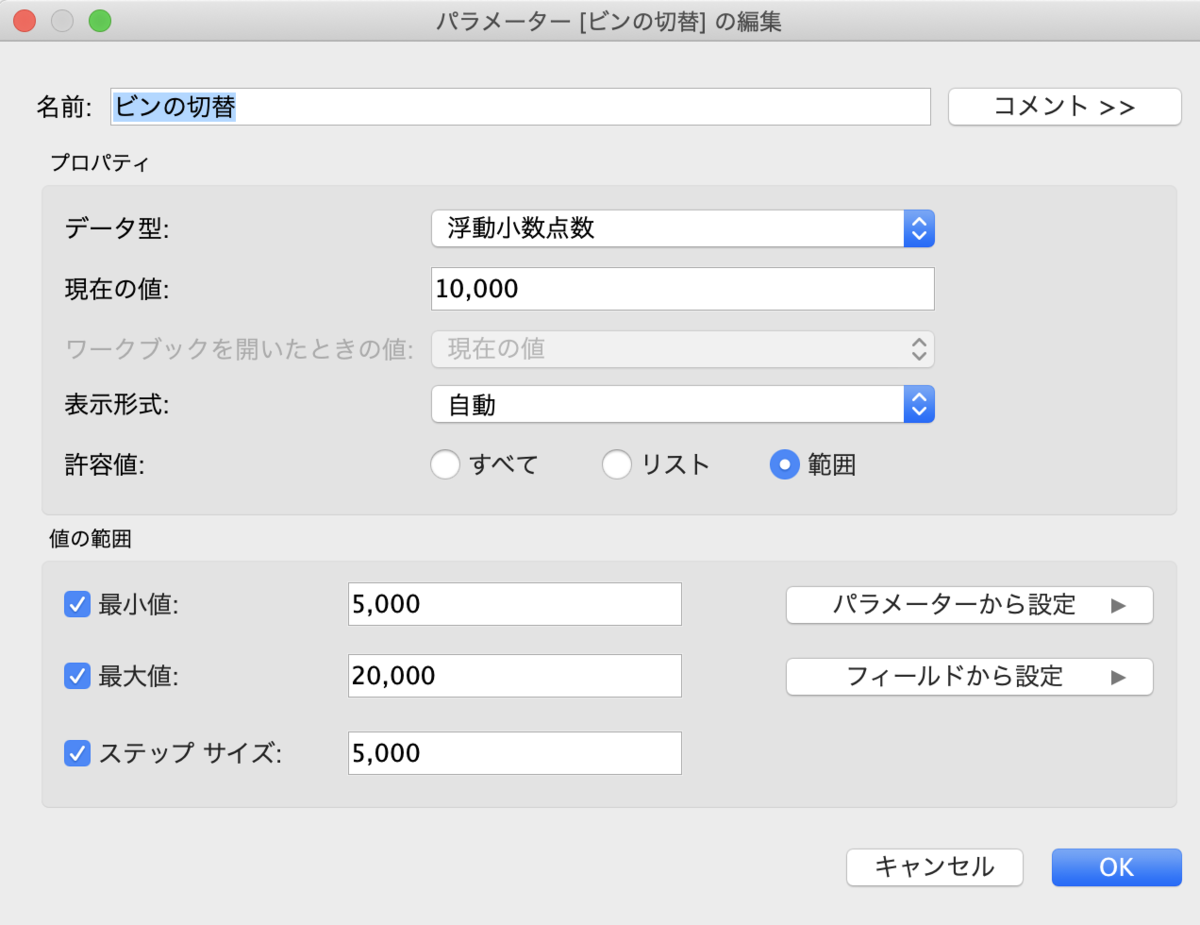The image size is (1200, 925).
Task: Open the コメント >> button
Action: tap(1065, 106)
